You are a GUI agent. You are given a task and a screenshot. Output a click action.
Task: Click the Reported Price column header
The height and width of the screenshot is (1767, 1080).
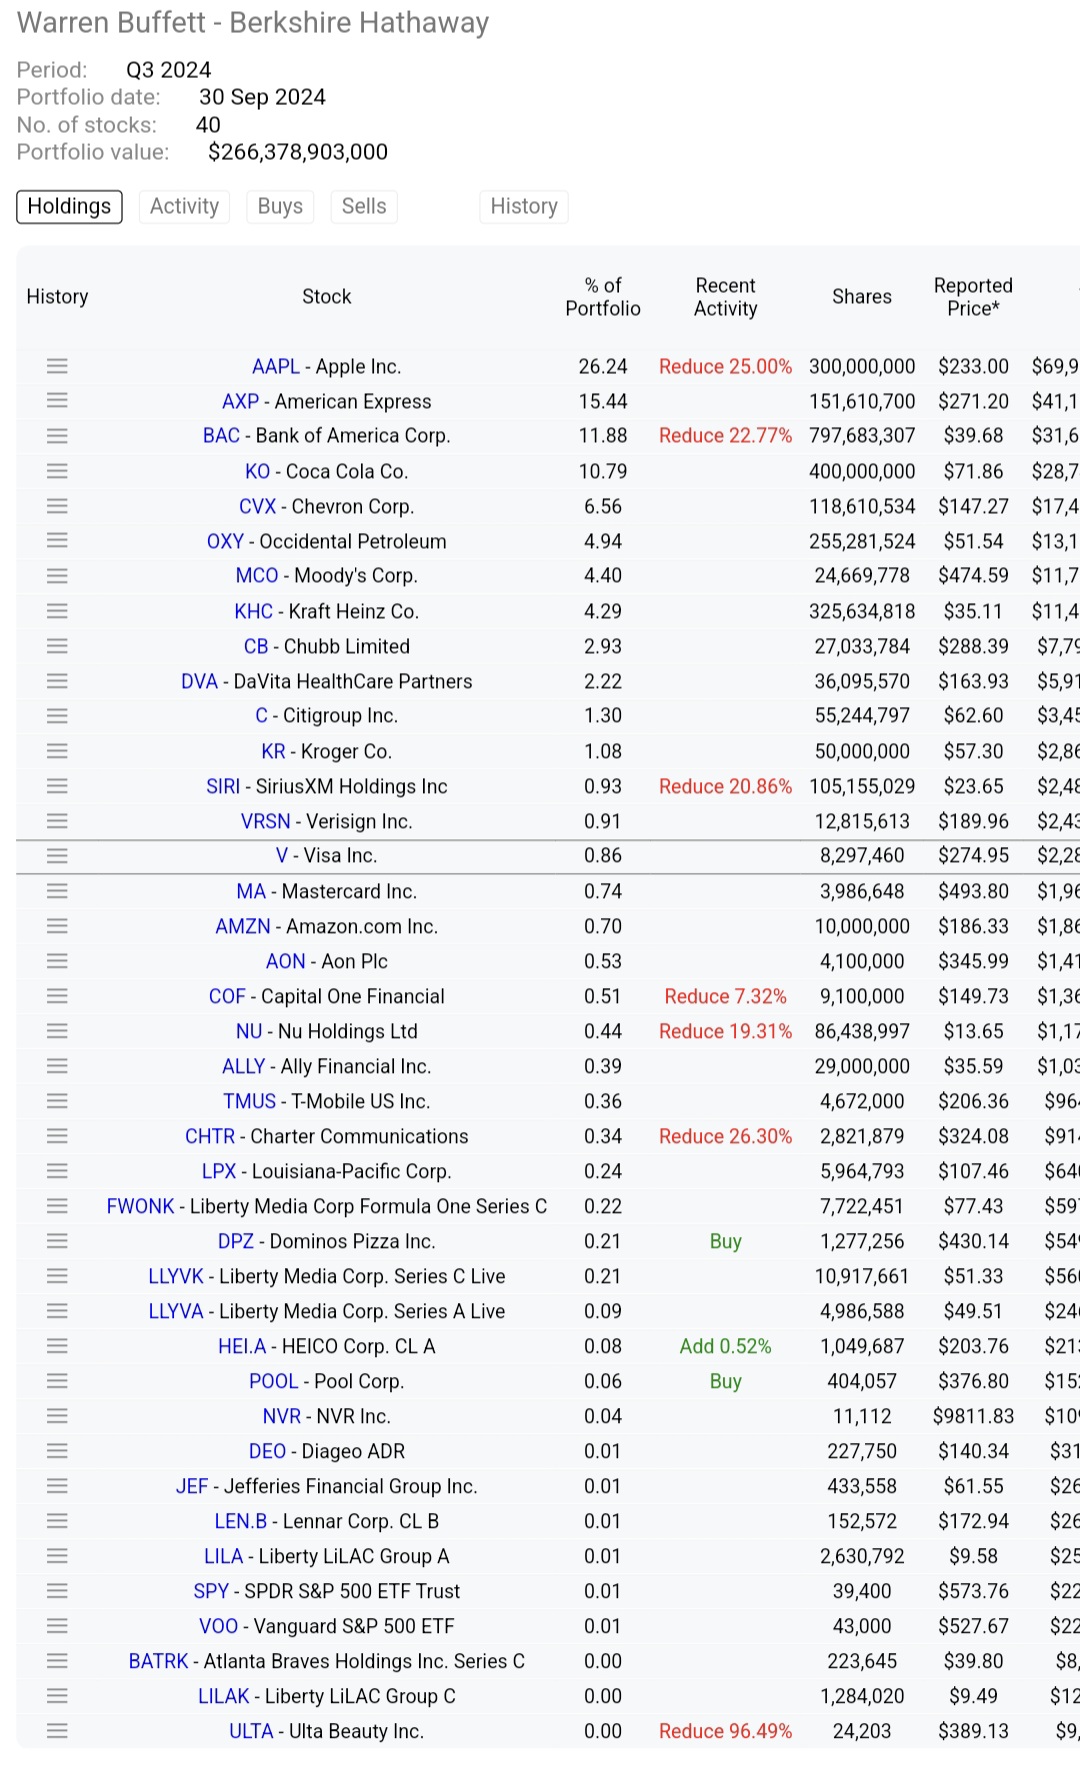973,297
